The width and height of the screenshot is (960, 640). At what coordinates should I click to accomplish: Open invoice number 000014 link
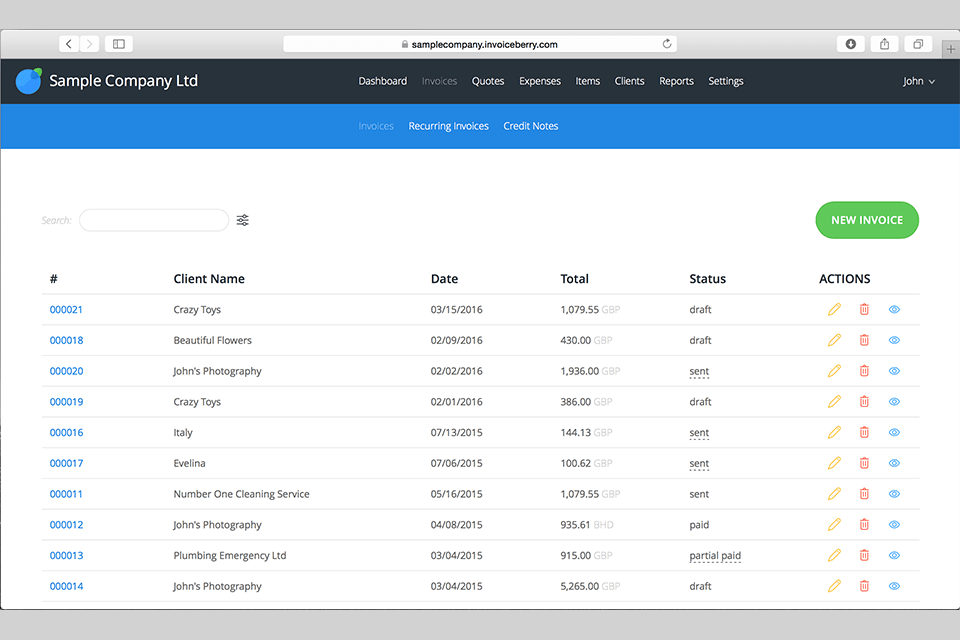pyautogui.click(x=66, y=586)
